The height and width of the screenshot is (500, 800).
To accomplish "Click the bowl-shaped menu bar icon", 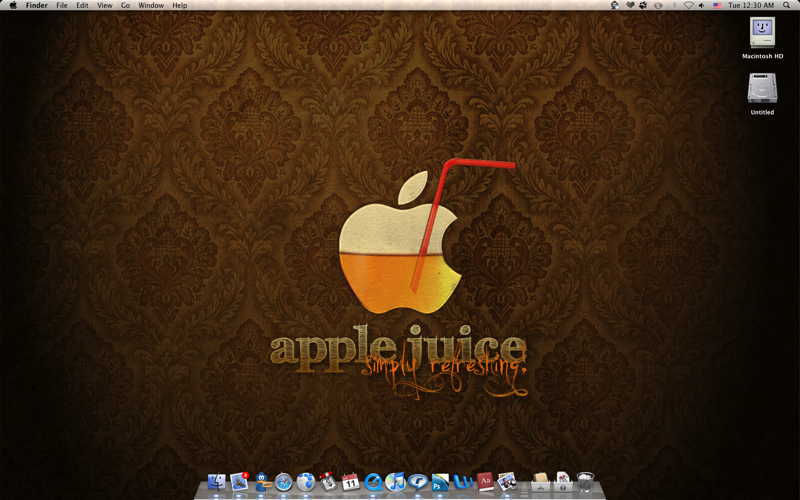I will coord(658,5).
